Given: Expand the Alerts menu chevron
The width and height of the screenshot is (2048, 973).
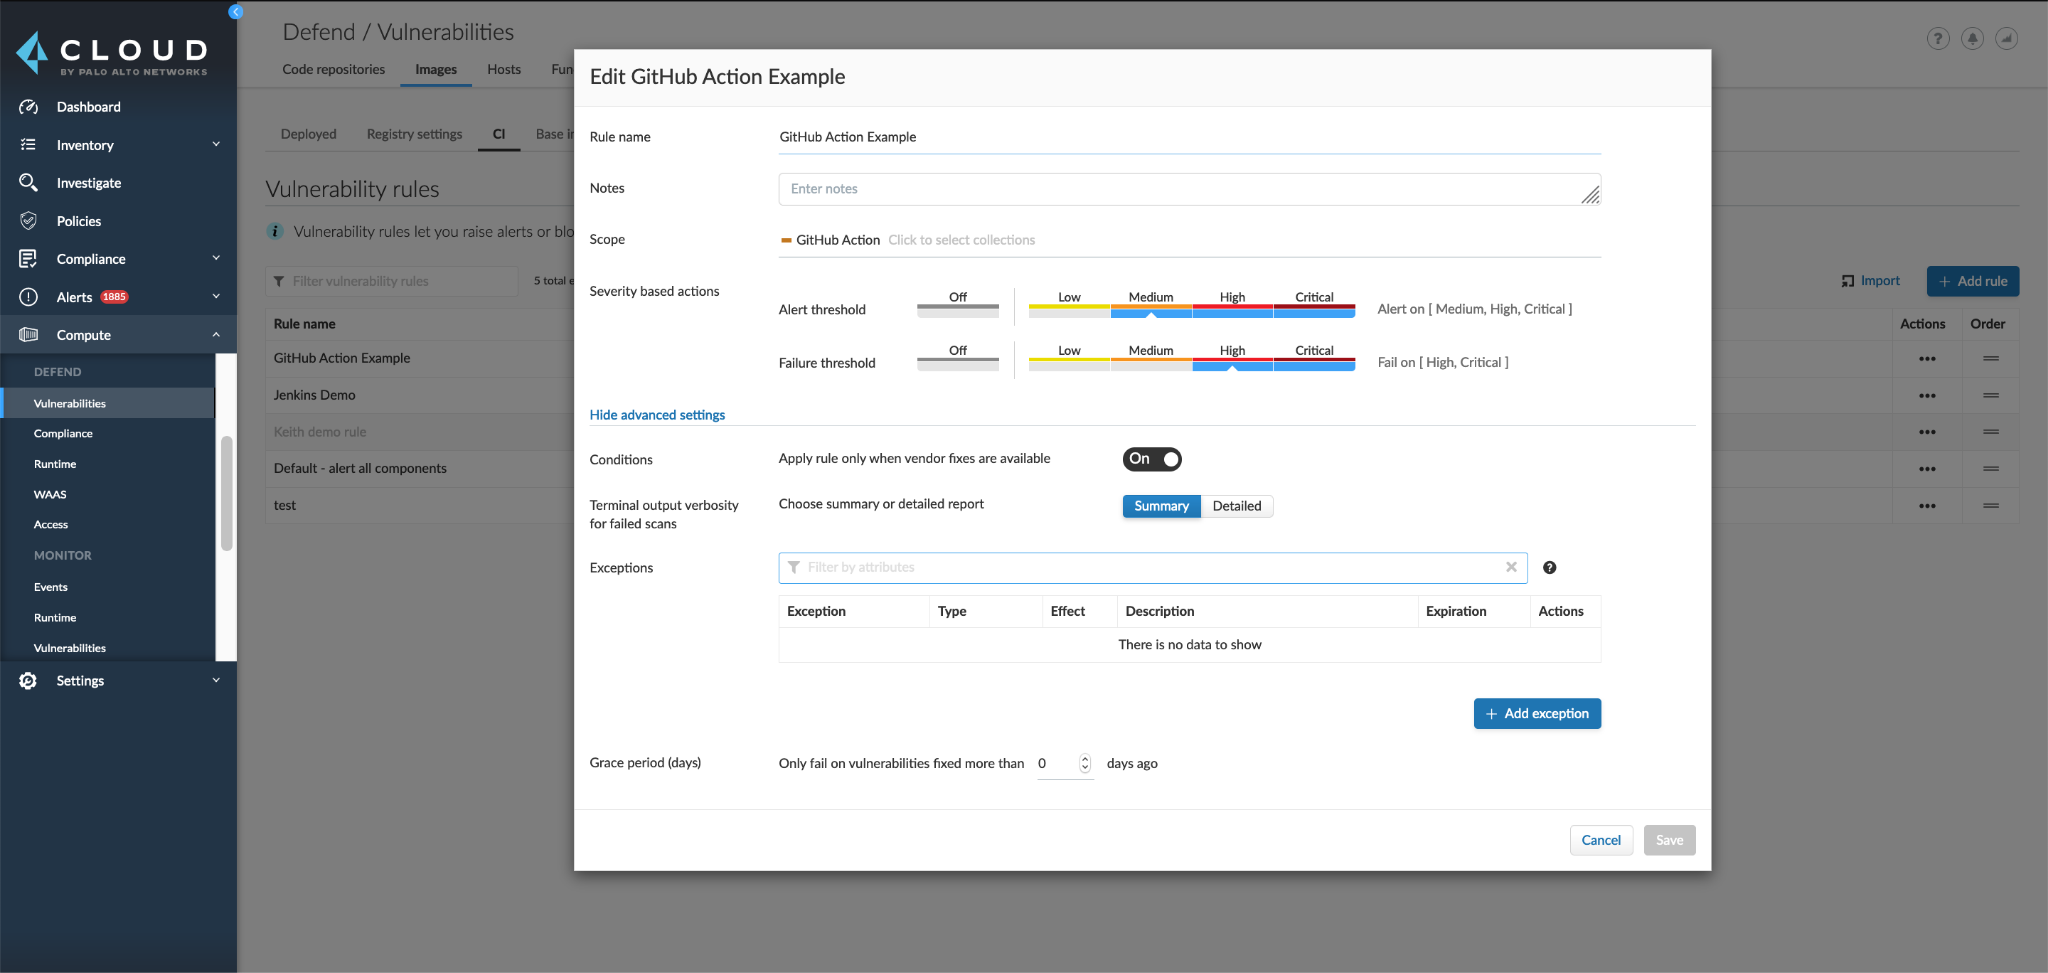Looking at the screenshot, I should (x=216, y=296).
